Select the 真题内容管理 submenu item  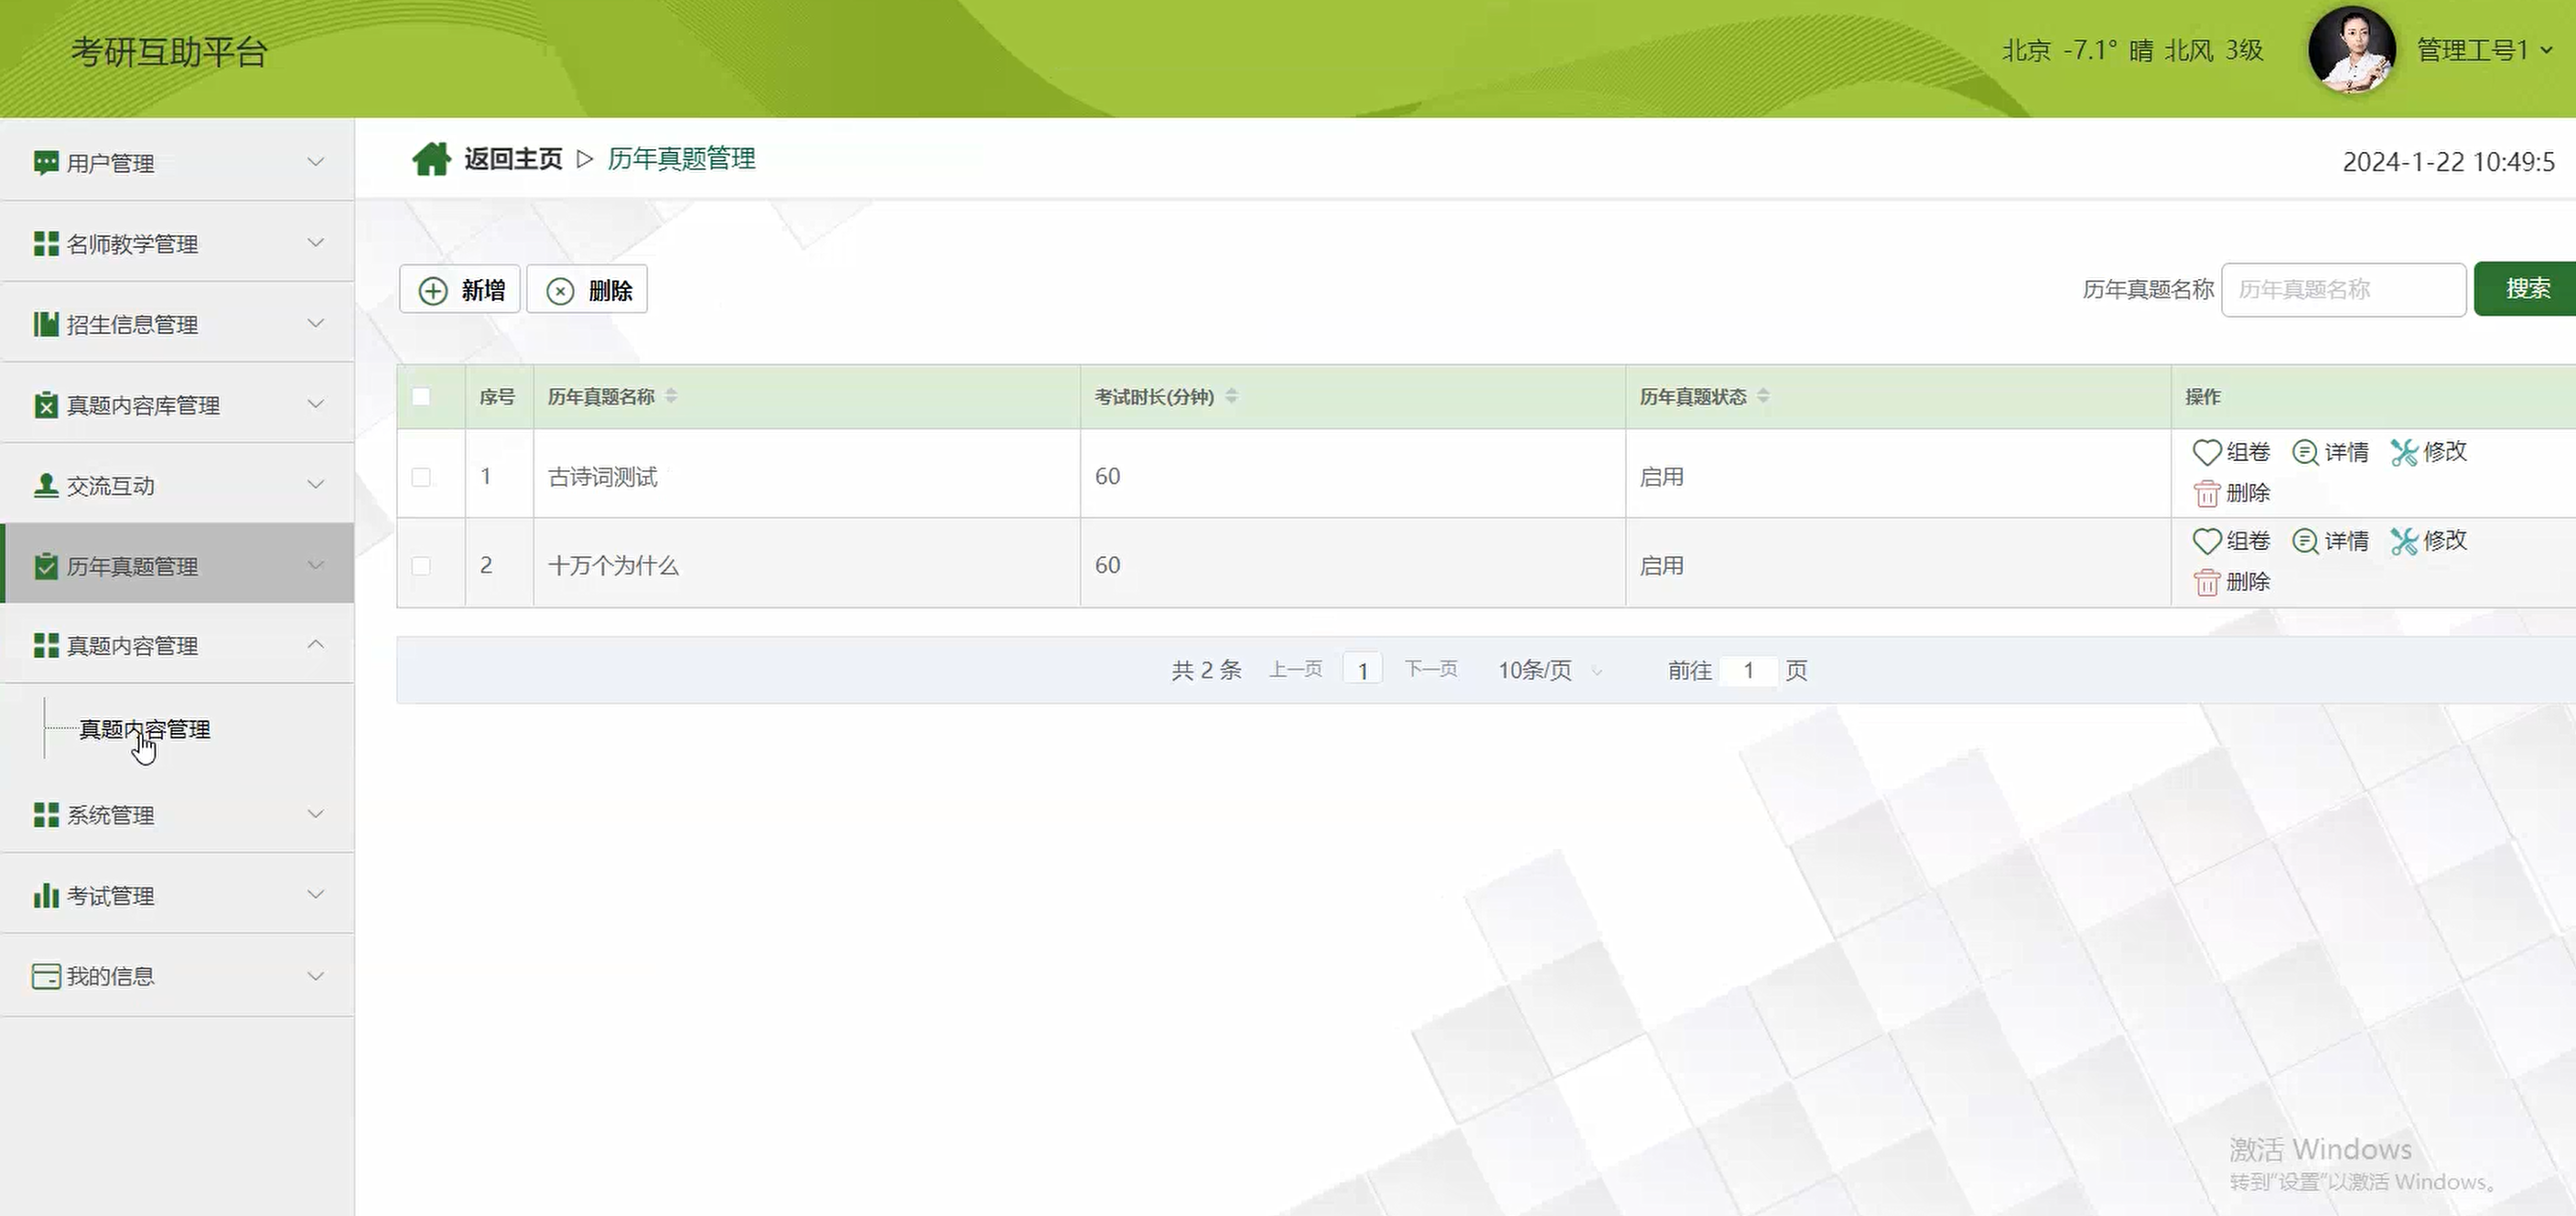click(x=145, y=730)
